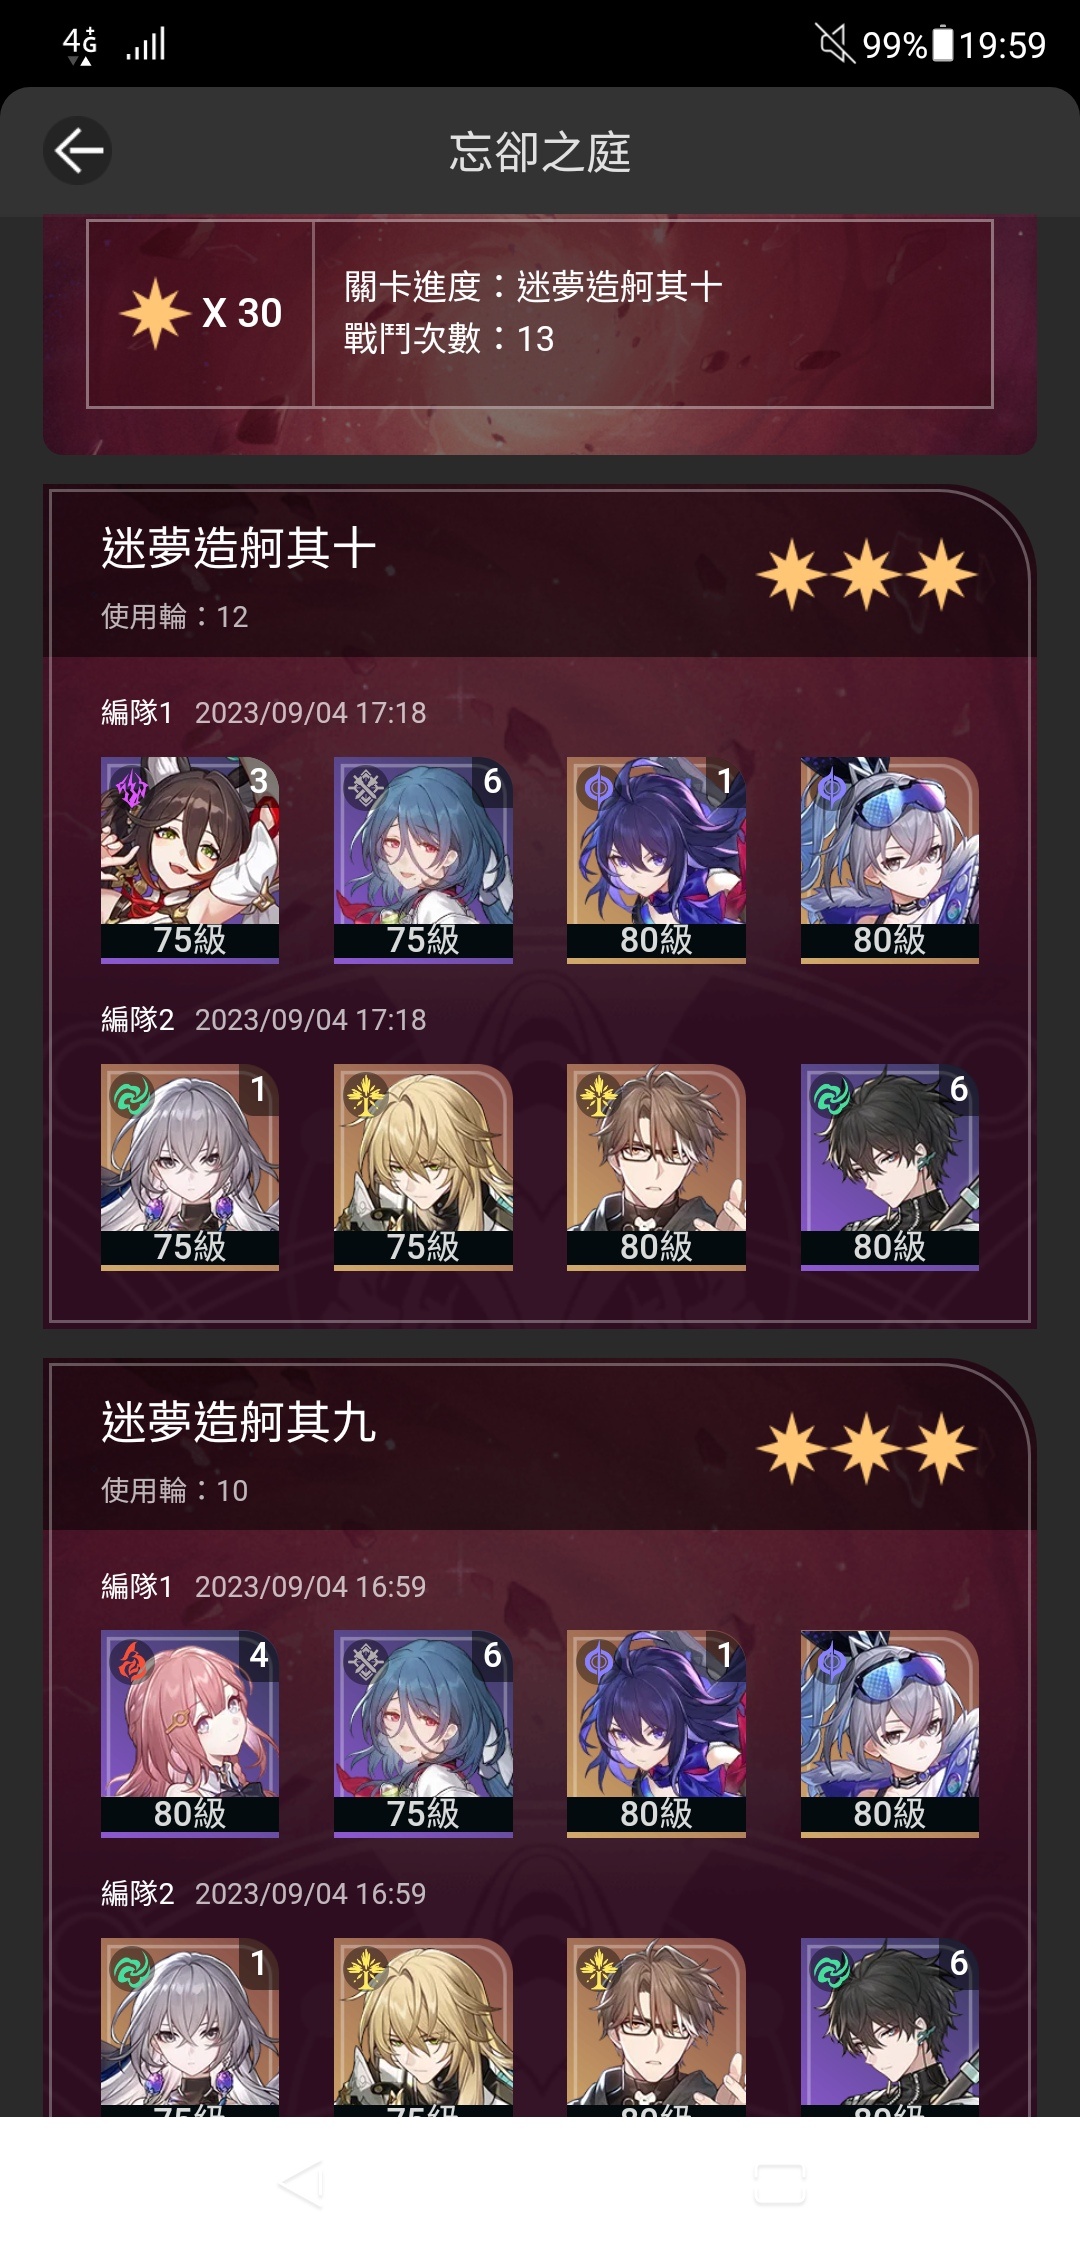The height and width of the screenshot is (2246, 1080).
Task: Tap the 關卡進度 summary panel
Action: pos(540,313)
